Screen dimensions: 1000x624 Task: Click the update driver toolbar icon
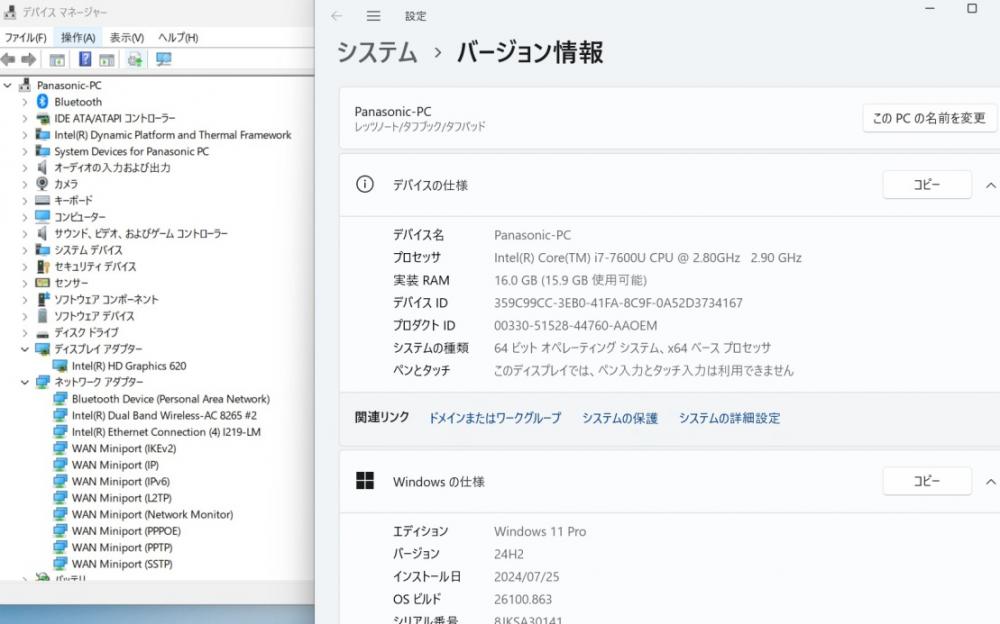pos(135,60)
